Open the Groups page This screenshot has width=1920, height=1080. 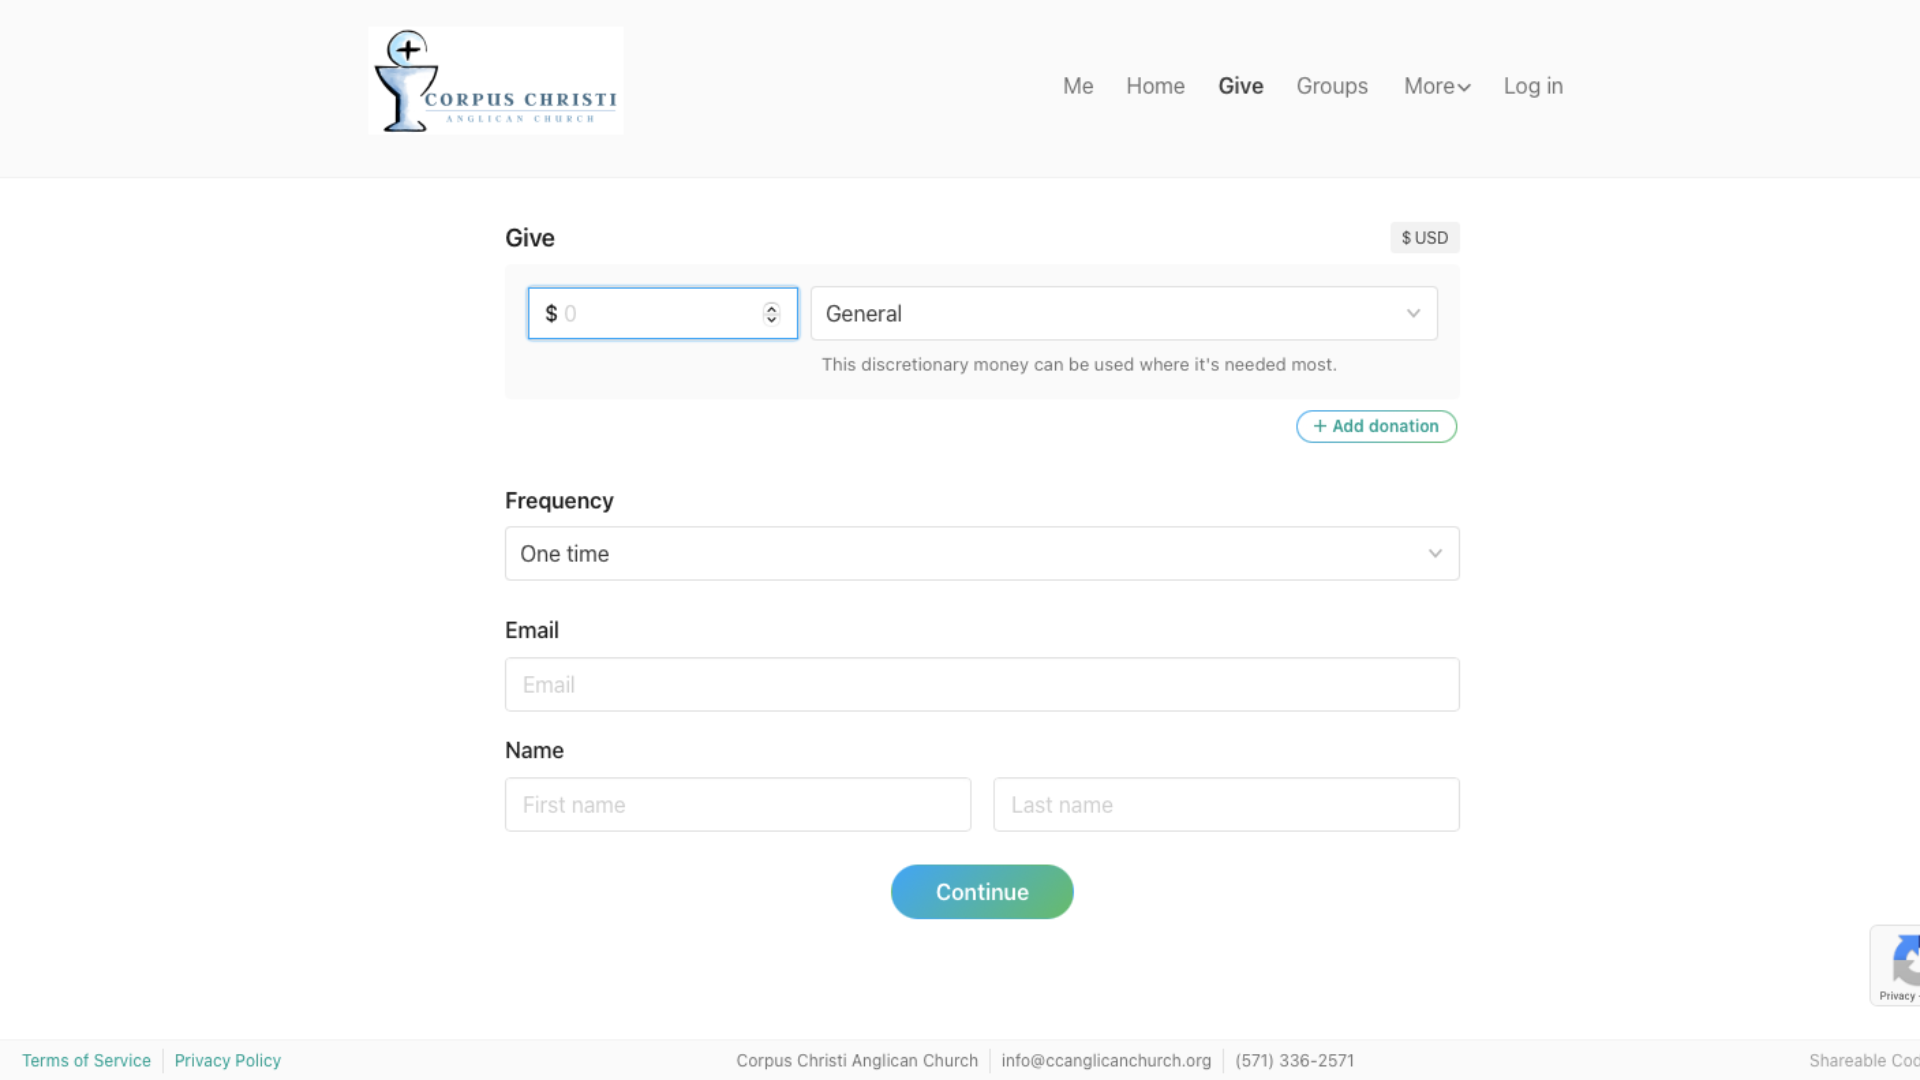point(1331,86)
